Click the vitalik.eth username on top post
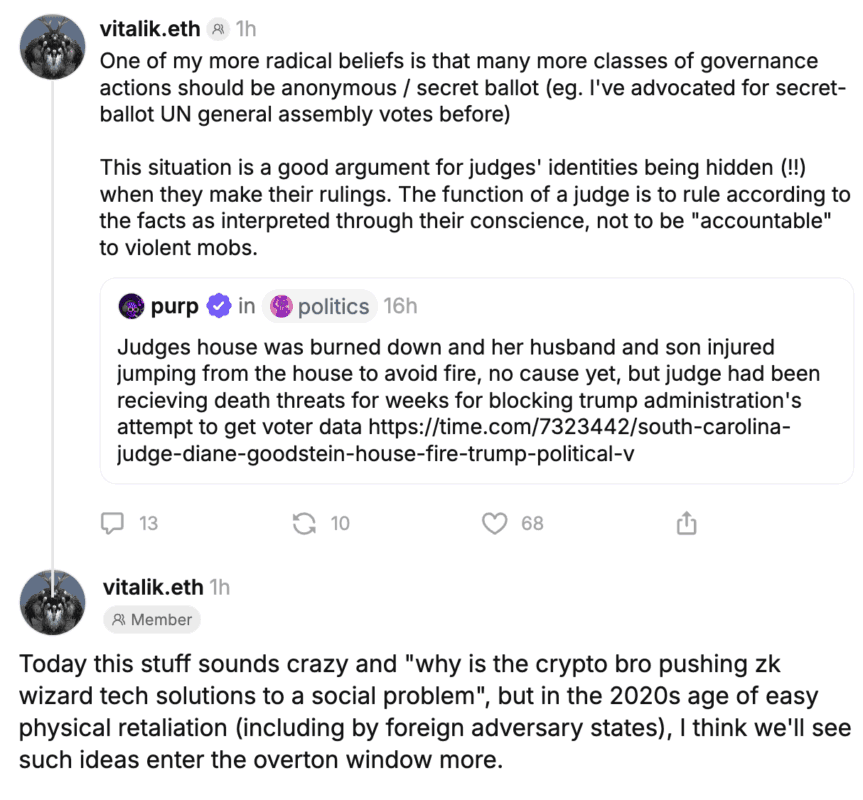863x800 pixels. point(151,31)
